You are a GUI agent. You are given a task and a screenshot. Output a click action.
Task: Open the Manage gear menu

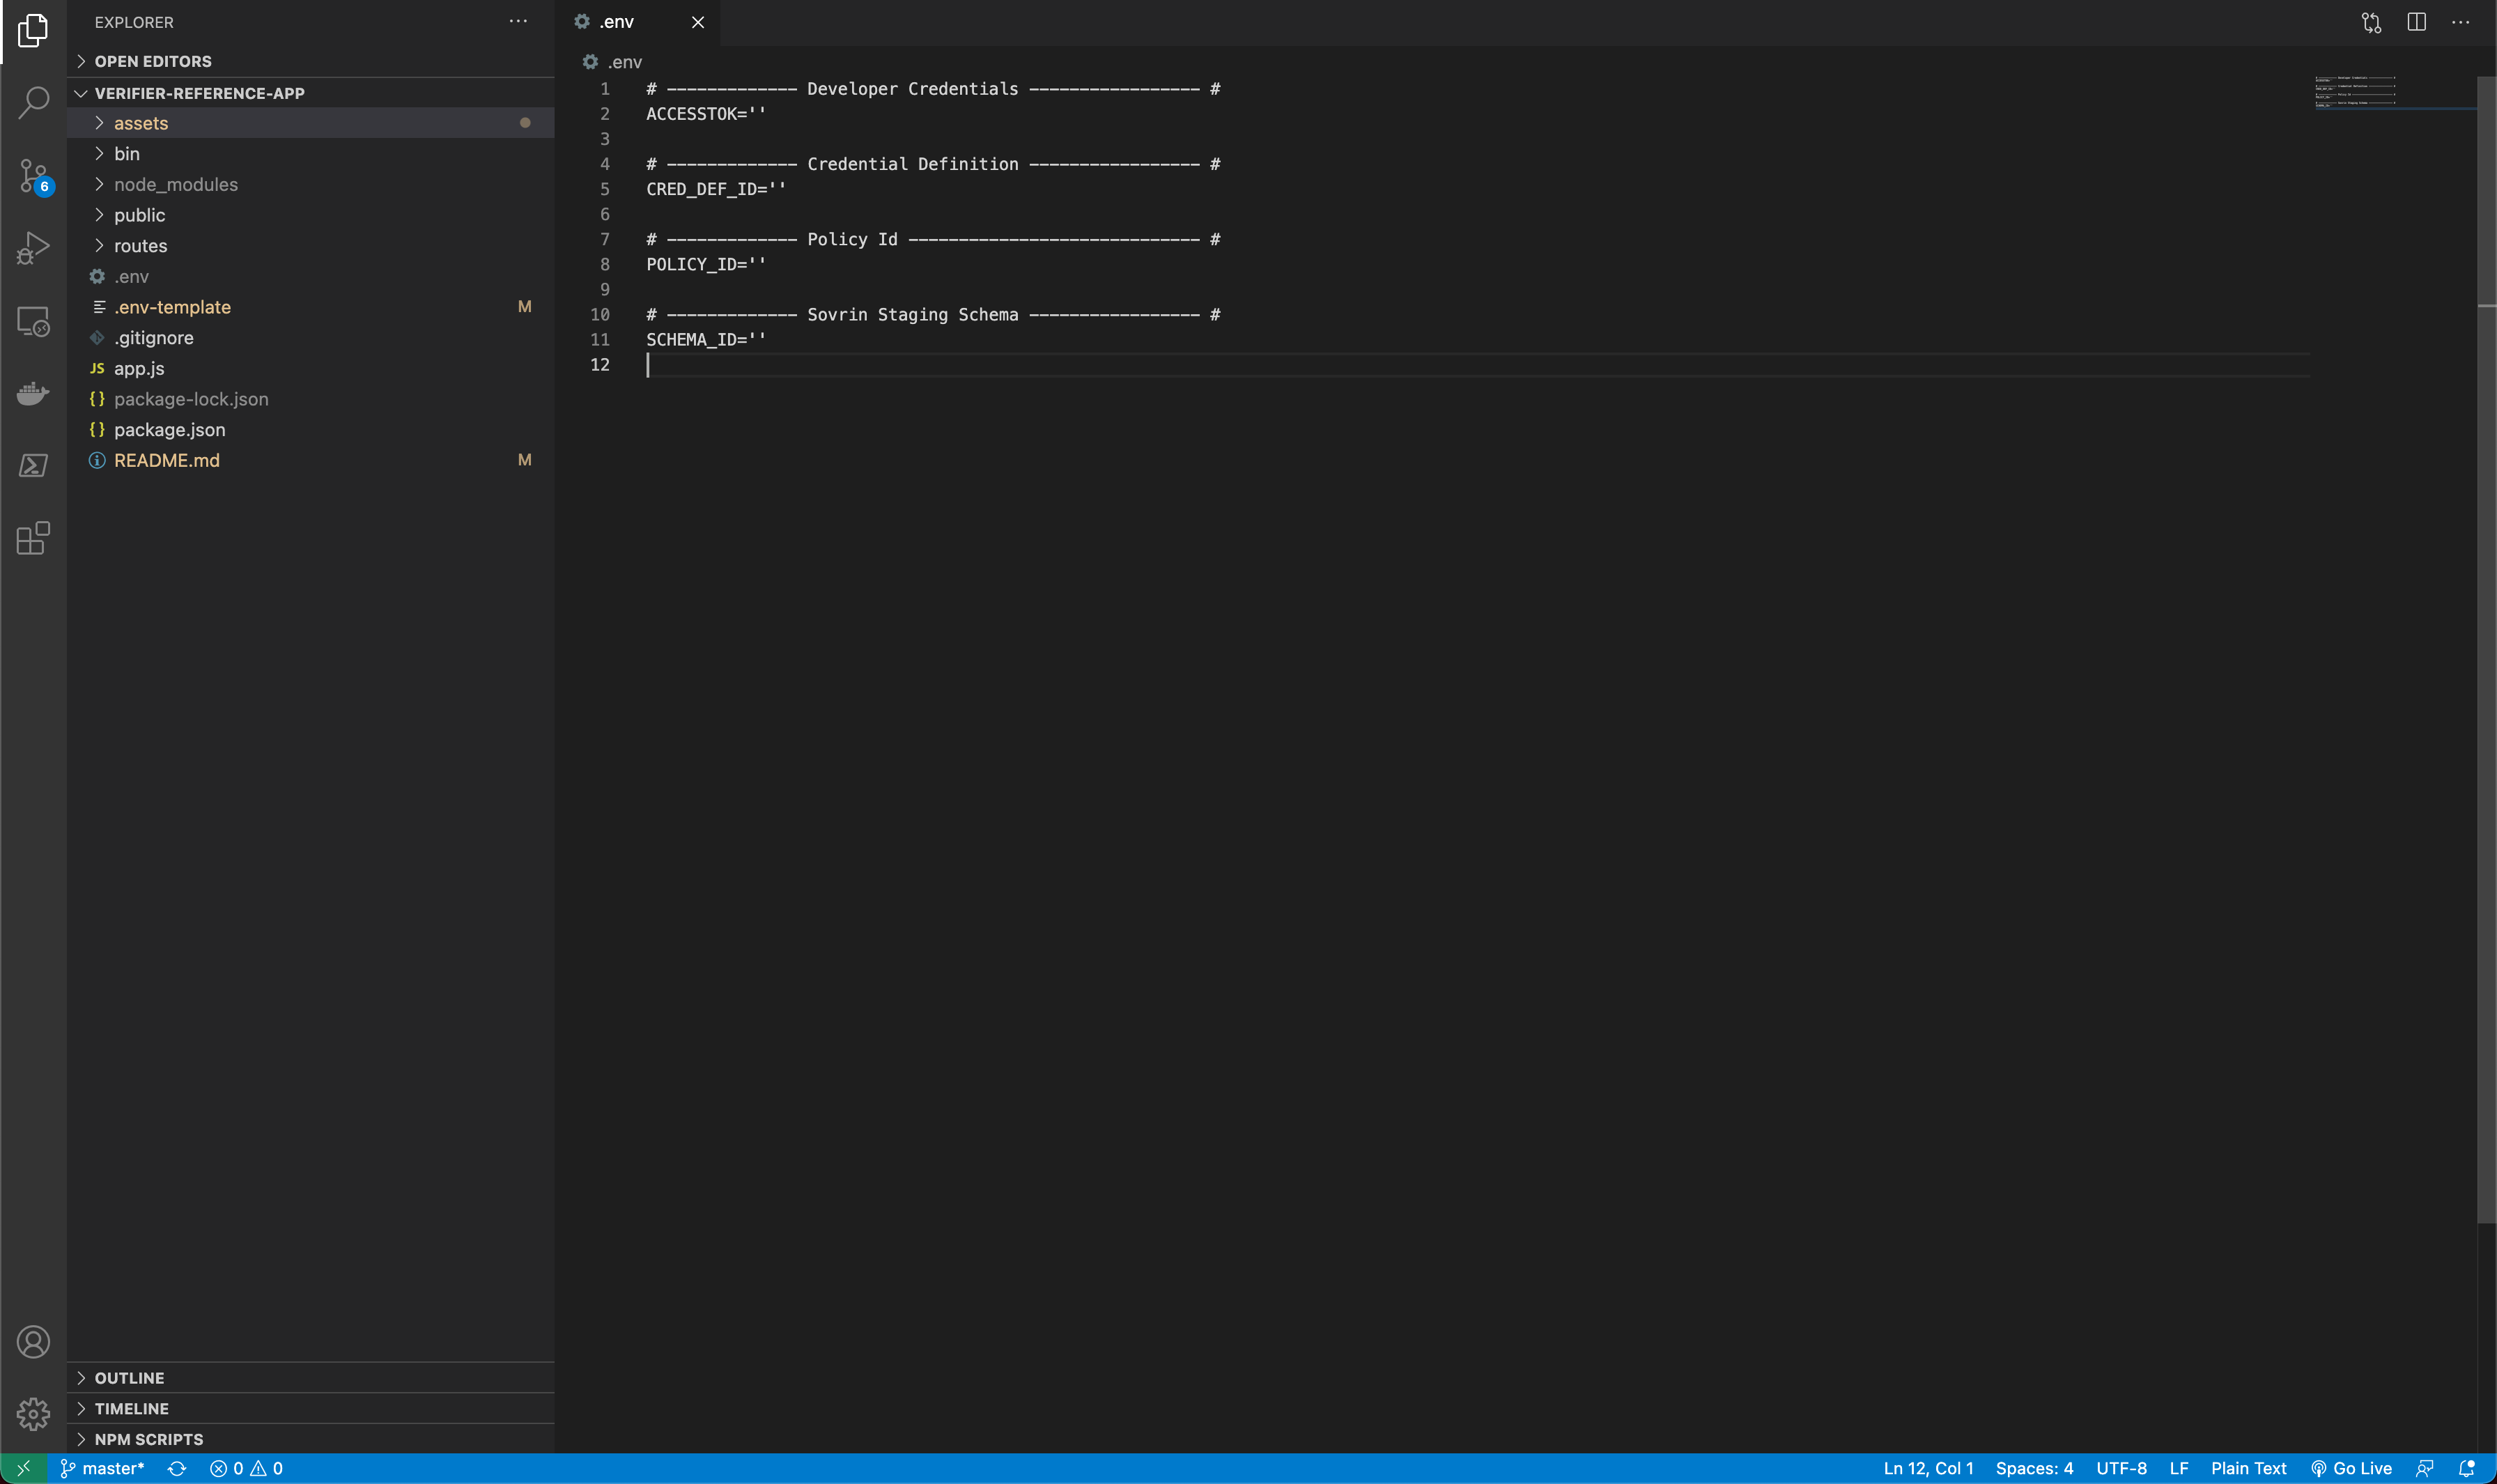(33, 1414)
